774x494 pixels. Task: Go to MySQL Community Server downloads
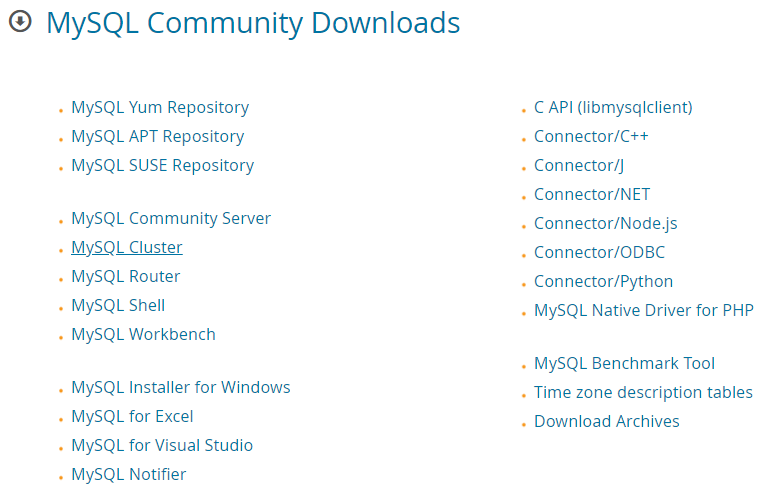pos(171,219)
